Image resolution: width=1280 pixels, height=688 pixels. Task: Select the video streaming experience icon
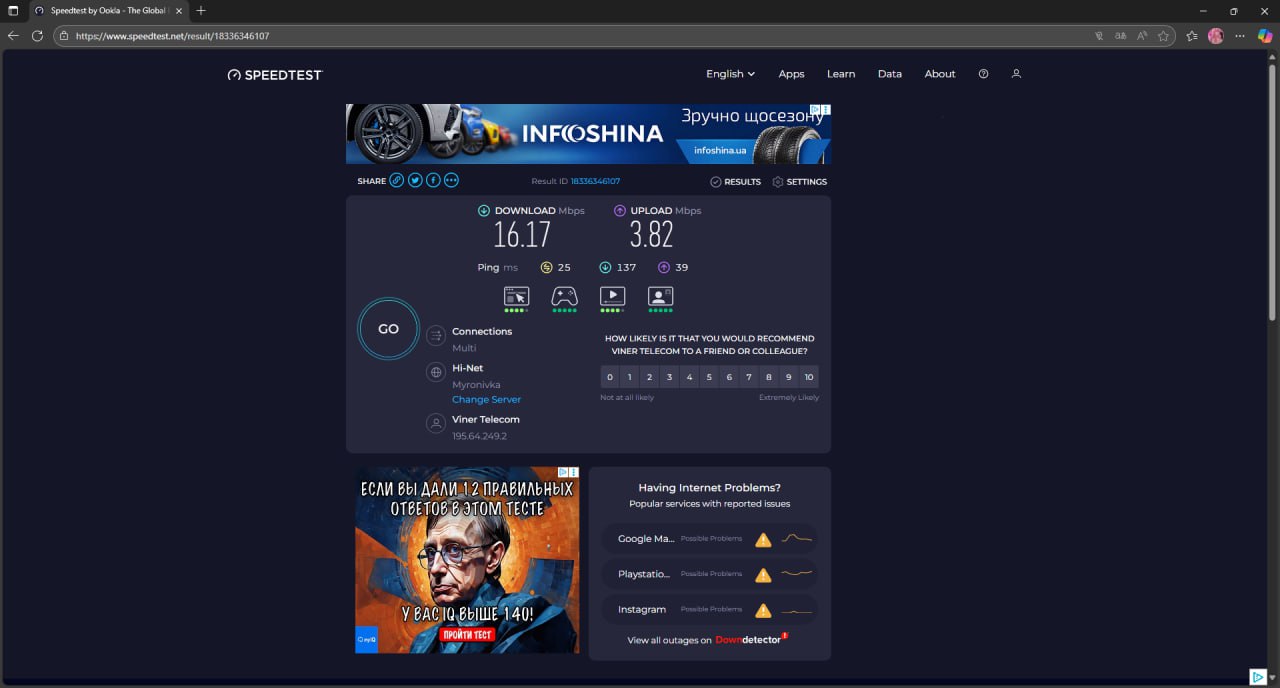coord(612,296)
